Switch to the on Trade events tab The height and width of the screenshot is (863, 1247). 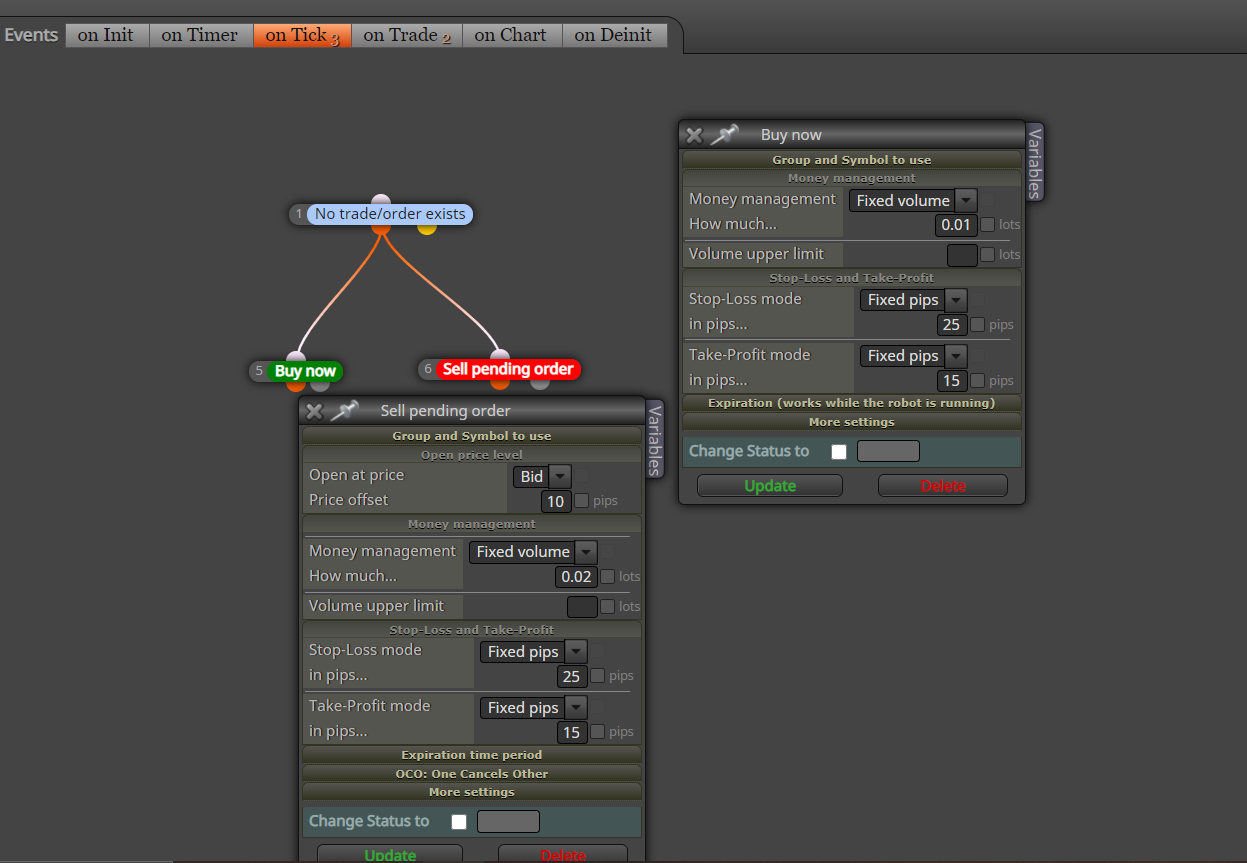click(x=407, y=35)
